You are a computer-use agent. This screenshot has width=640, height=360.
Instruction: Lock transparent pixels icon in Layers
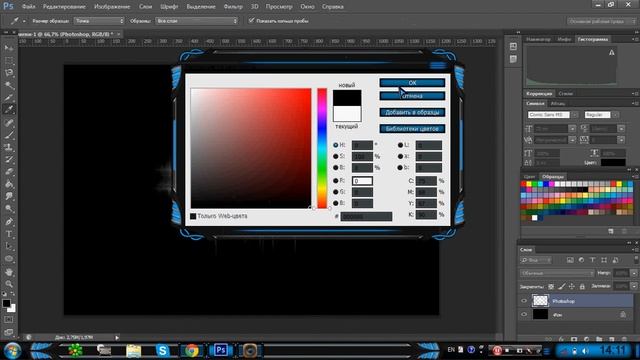(x=551, y=287)
